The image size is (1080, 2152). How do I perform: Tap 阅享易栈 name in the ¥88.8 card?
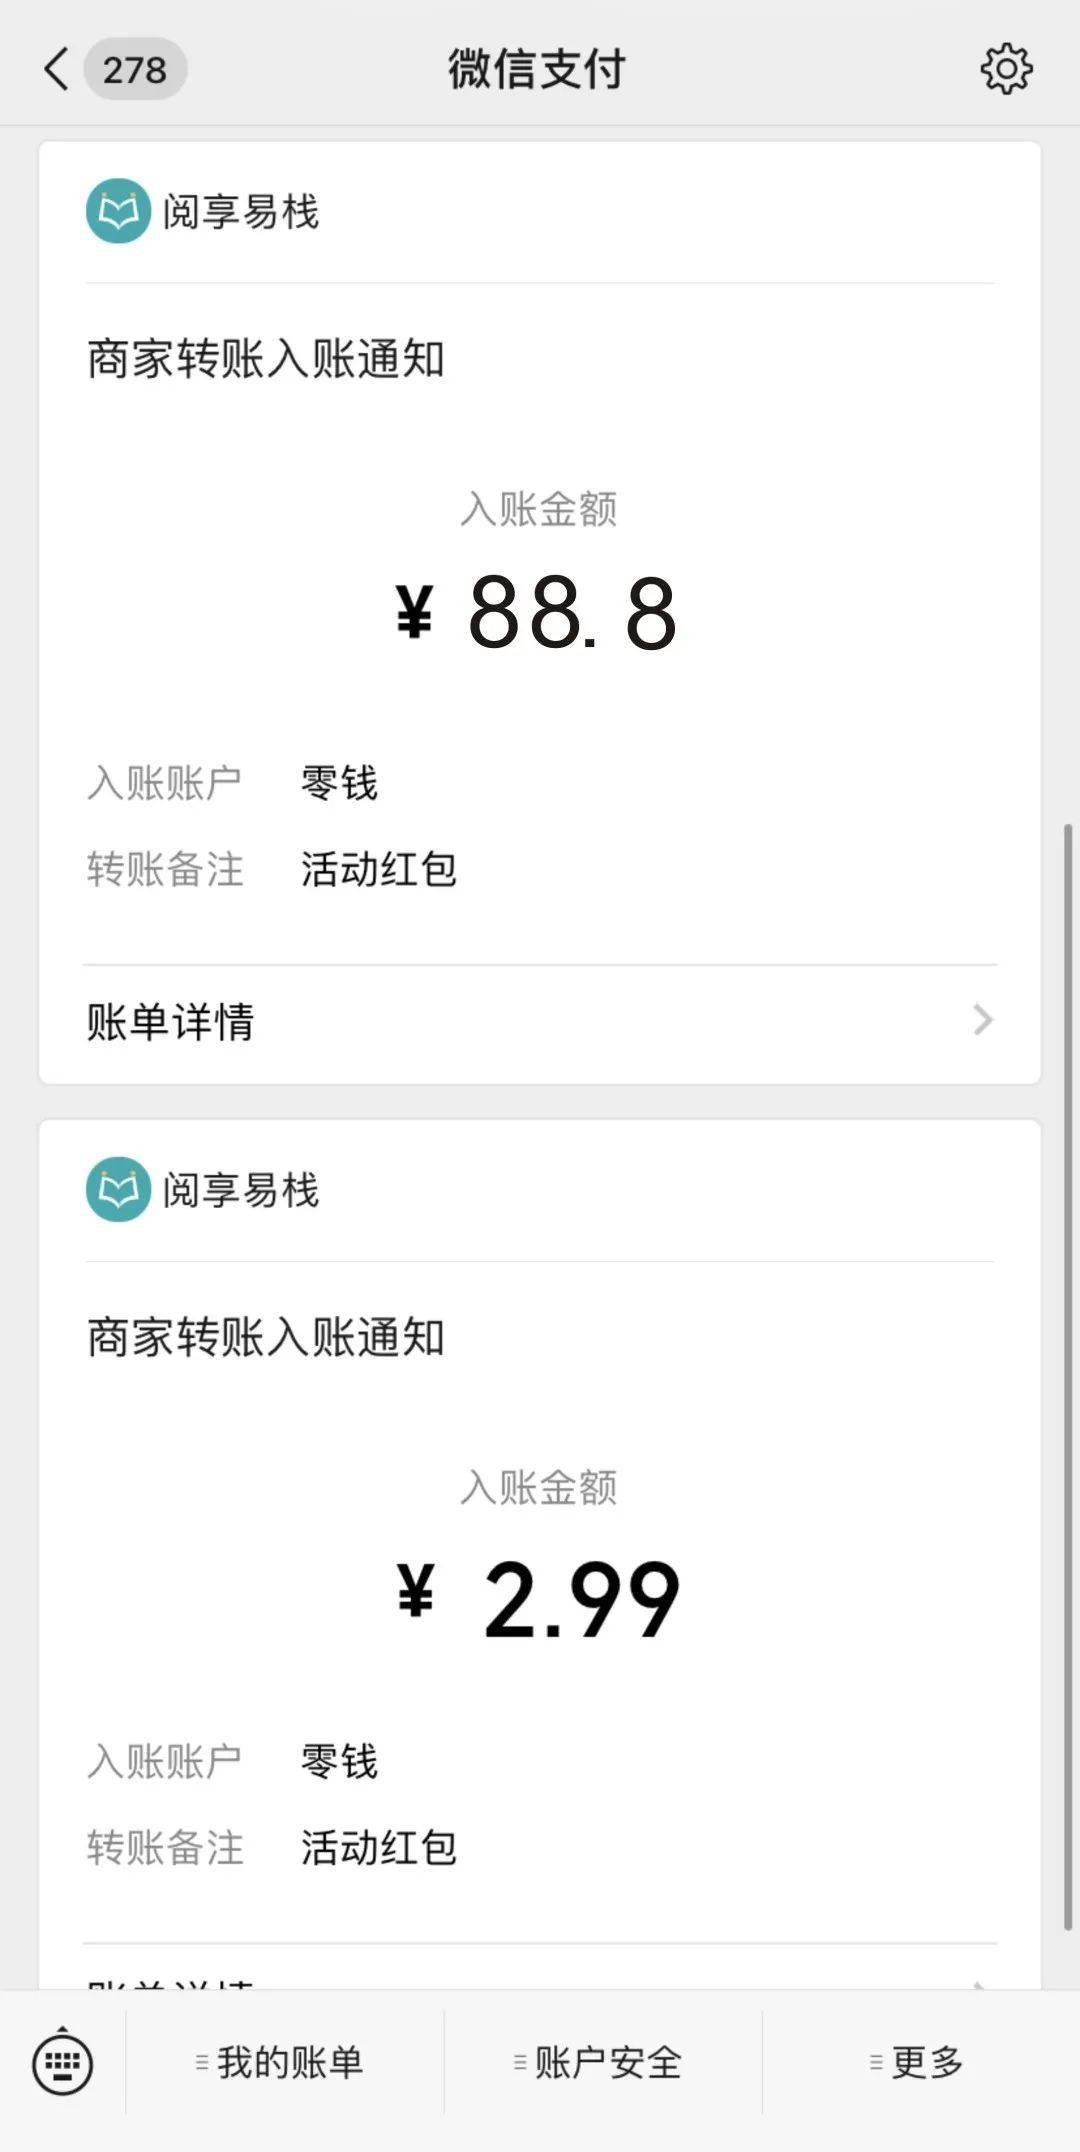tap(241, 212)
